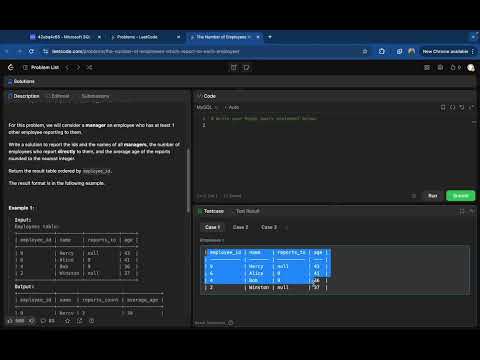Screen dimensions: 480x360
Task: Open the MySQL language dropdown
Action: 207,107
